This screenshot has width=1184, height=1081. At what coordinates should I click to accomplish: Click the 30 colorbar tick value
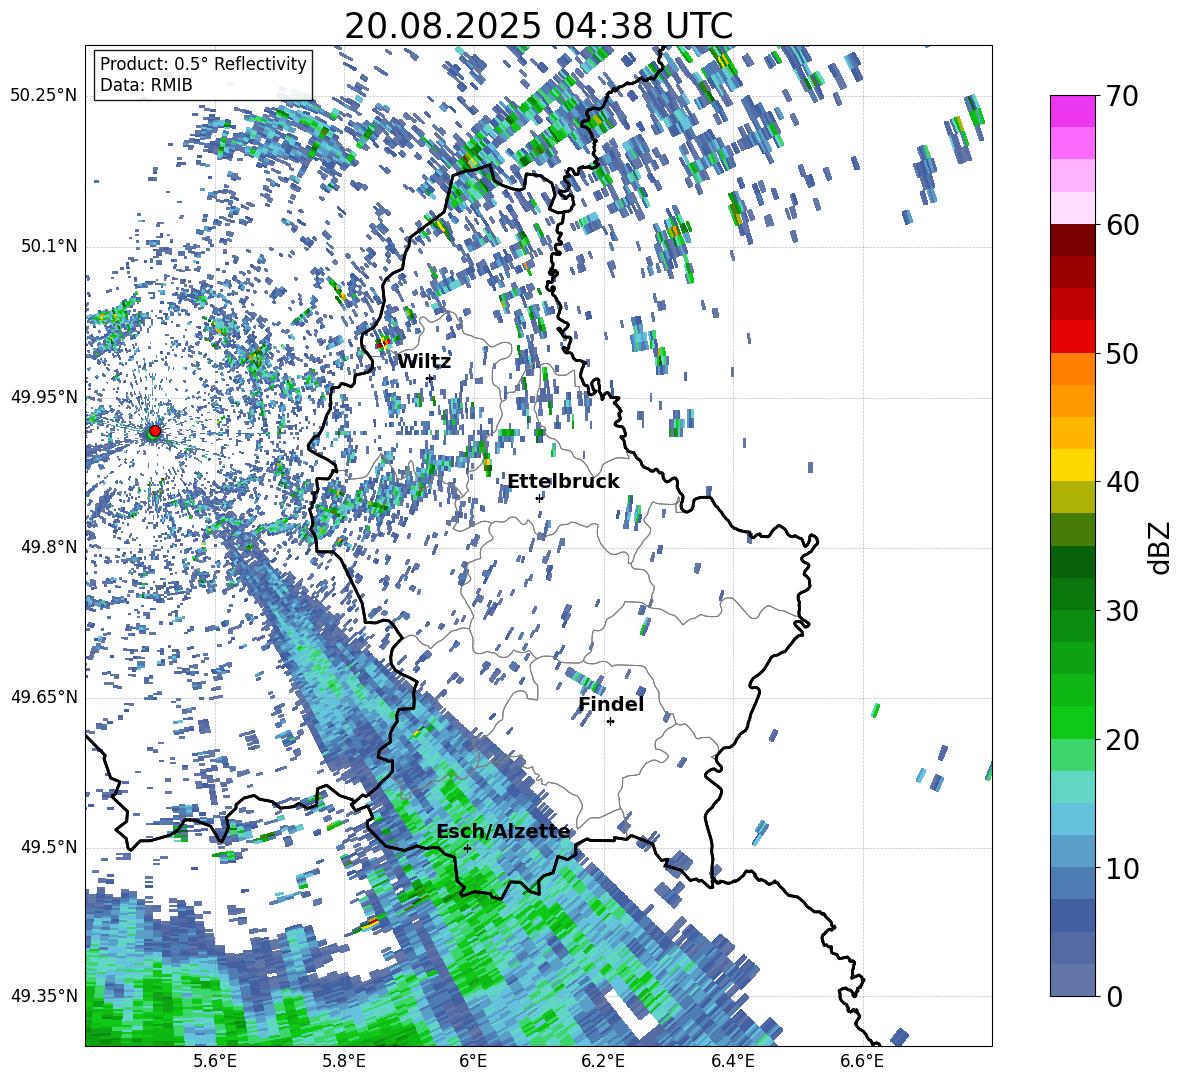1122,611
